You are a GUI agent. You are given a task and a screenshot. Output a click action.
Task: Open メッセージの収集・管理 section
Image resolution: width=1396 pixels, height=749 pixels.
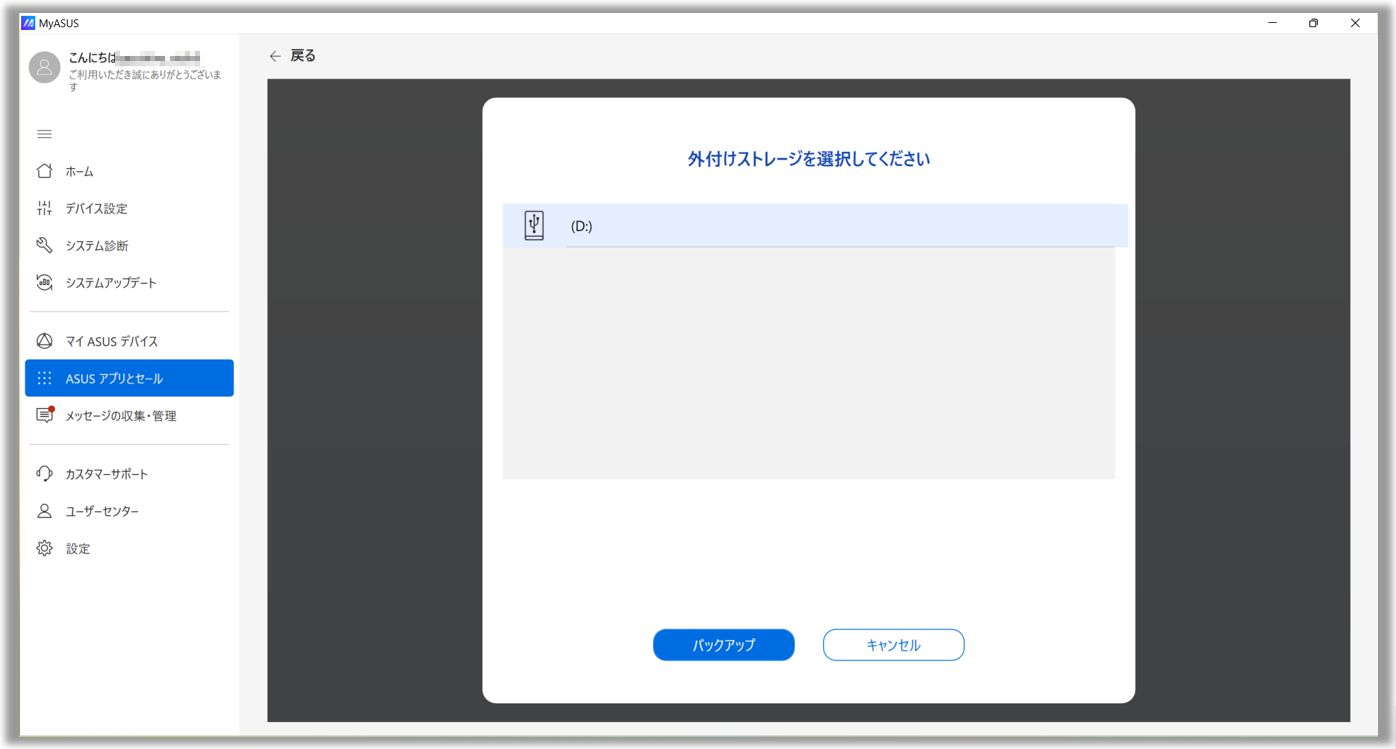pyautogui.click(x=129, y=415)
